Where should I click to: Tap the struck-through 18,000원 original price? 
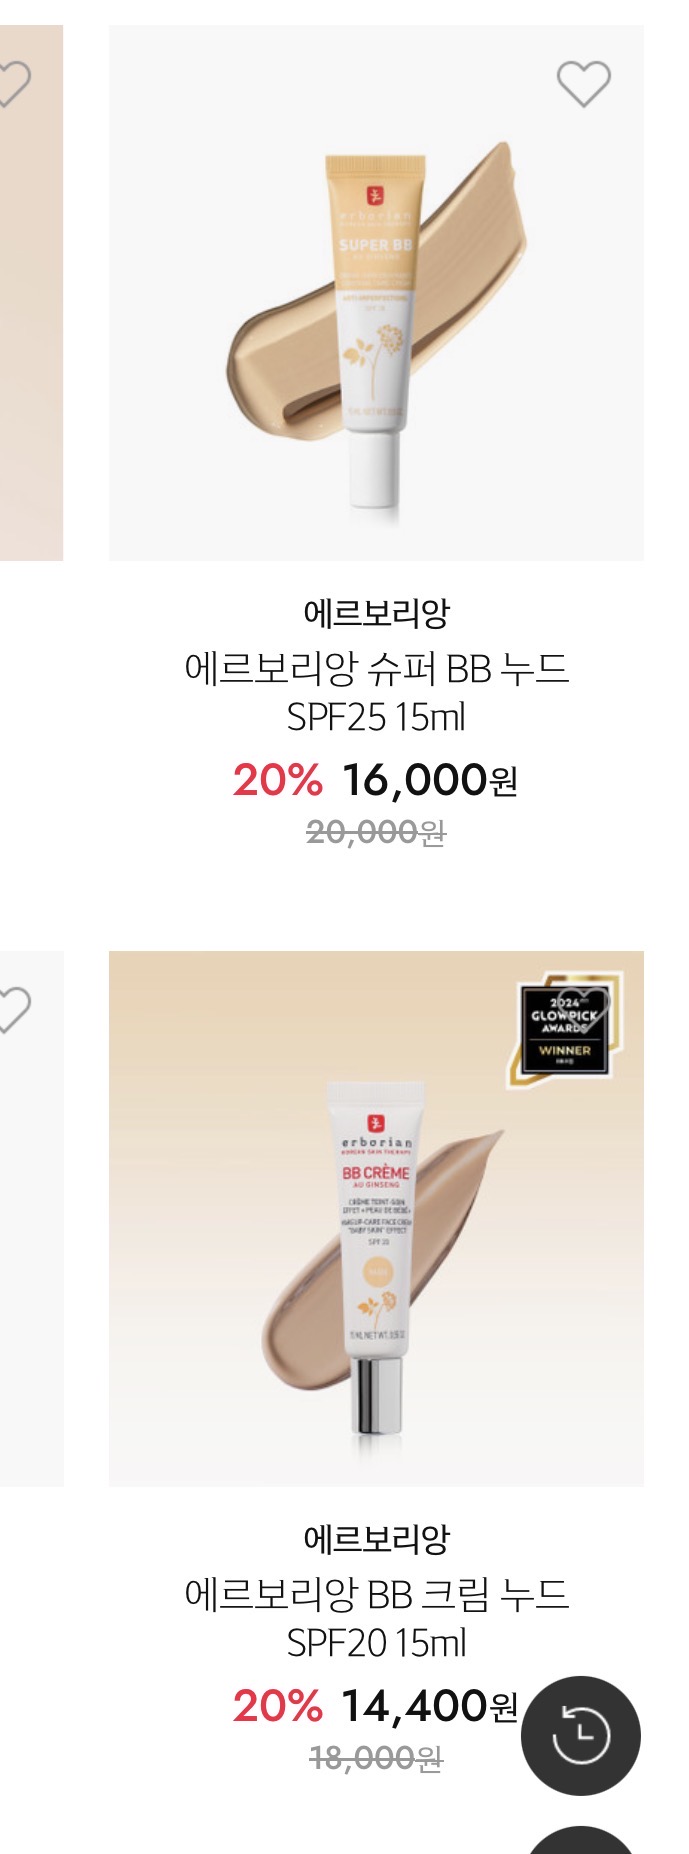point(376,1757)
